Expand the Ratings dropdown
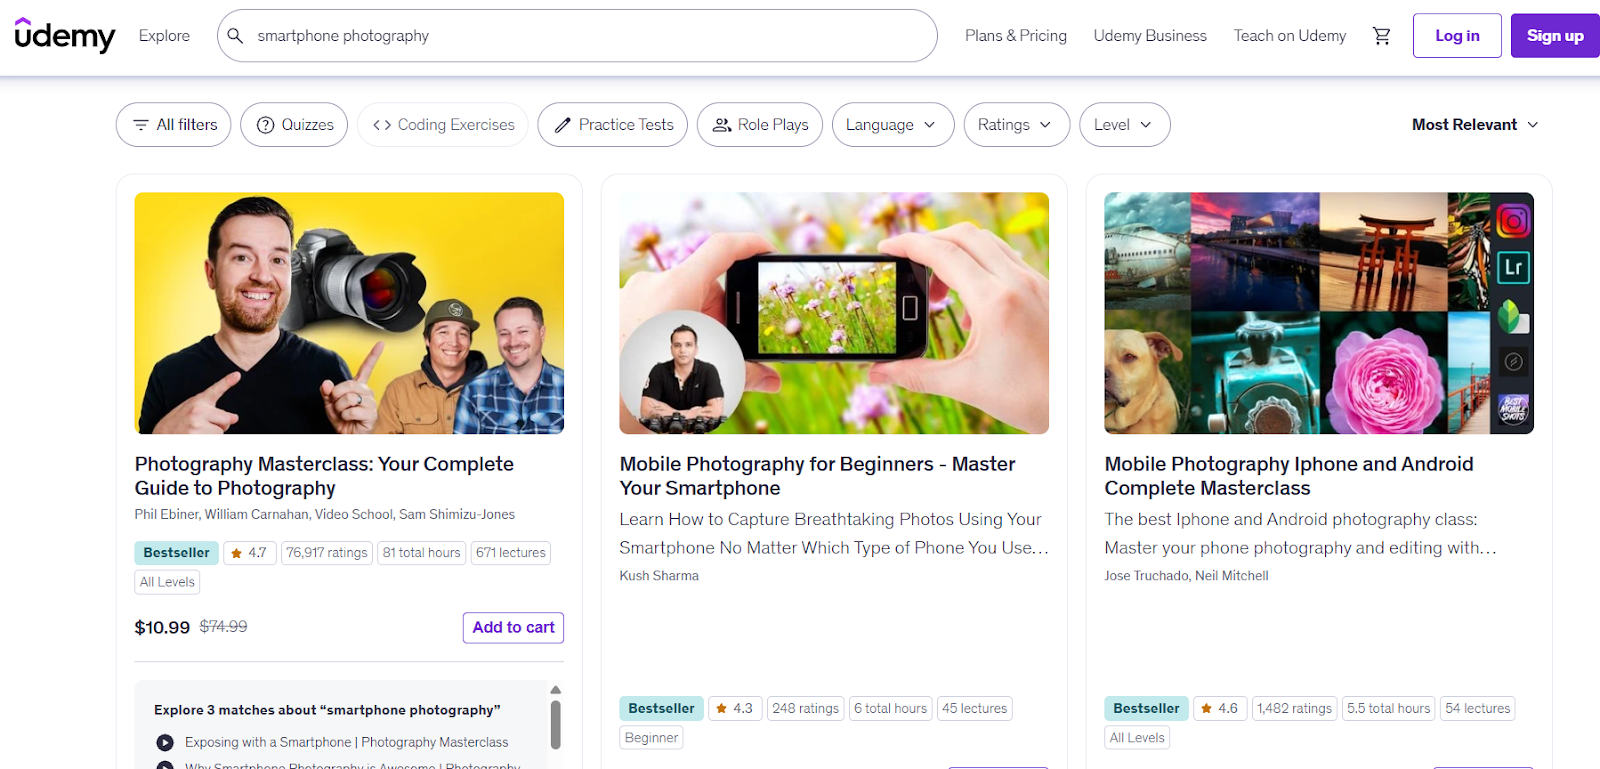Screen dimensions: 1600x769 [1017, 125]
